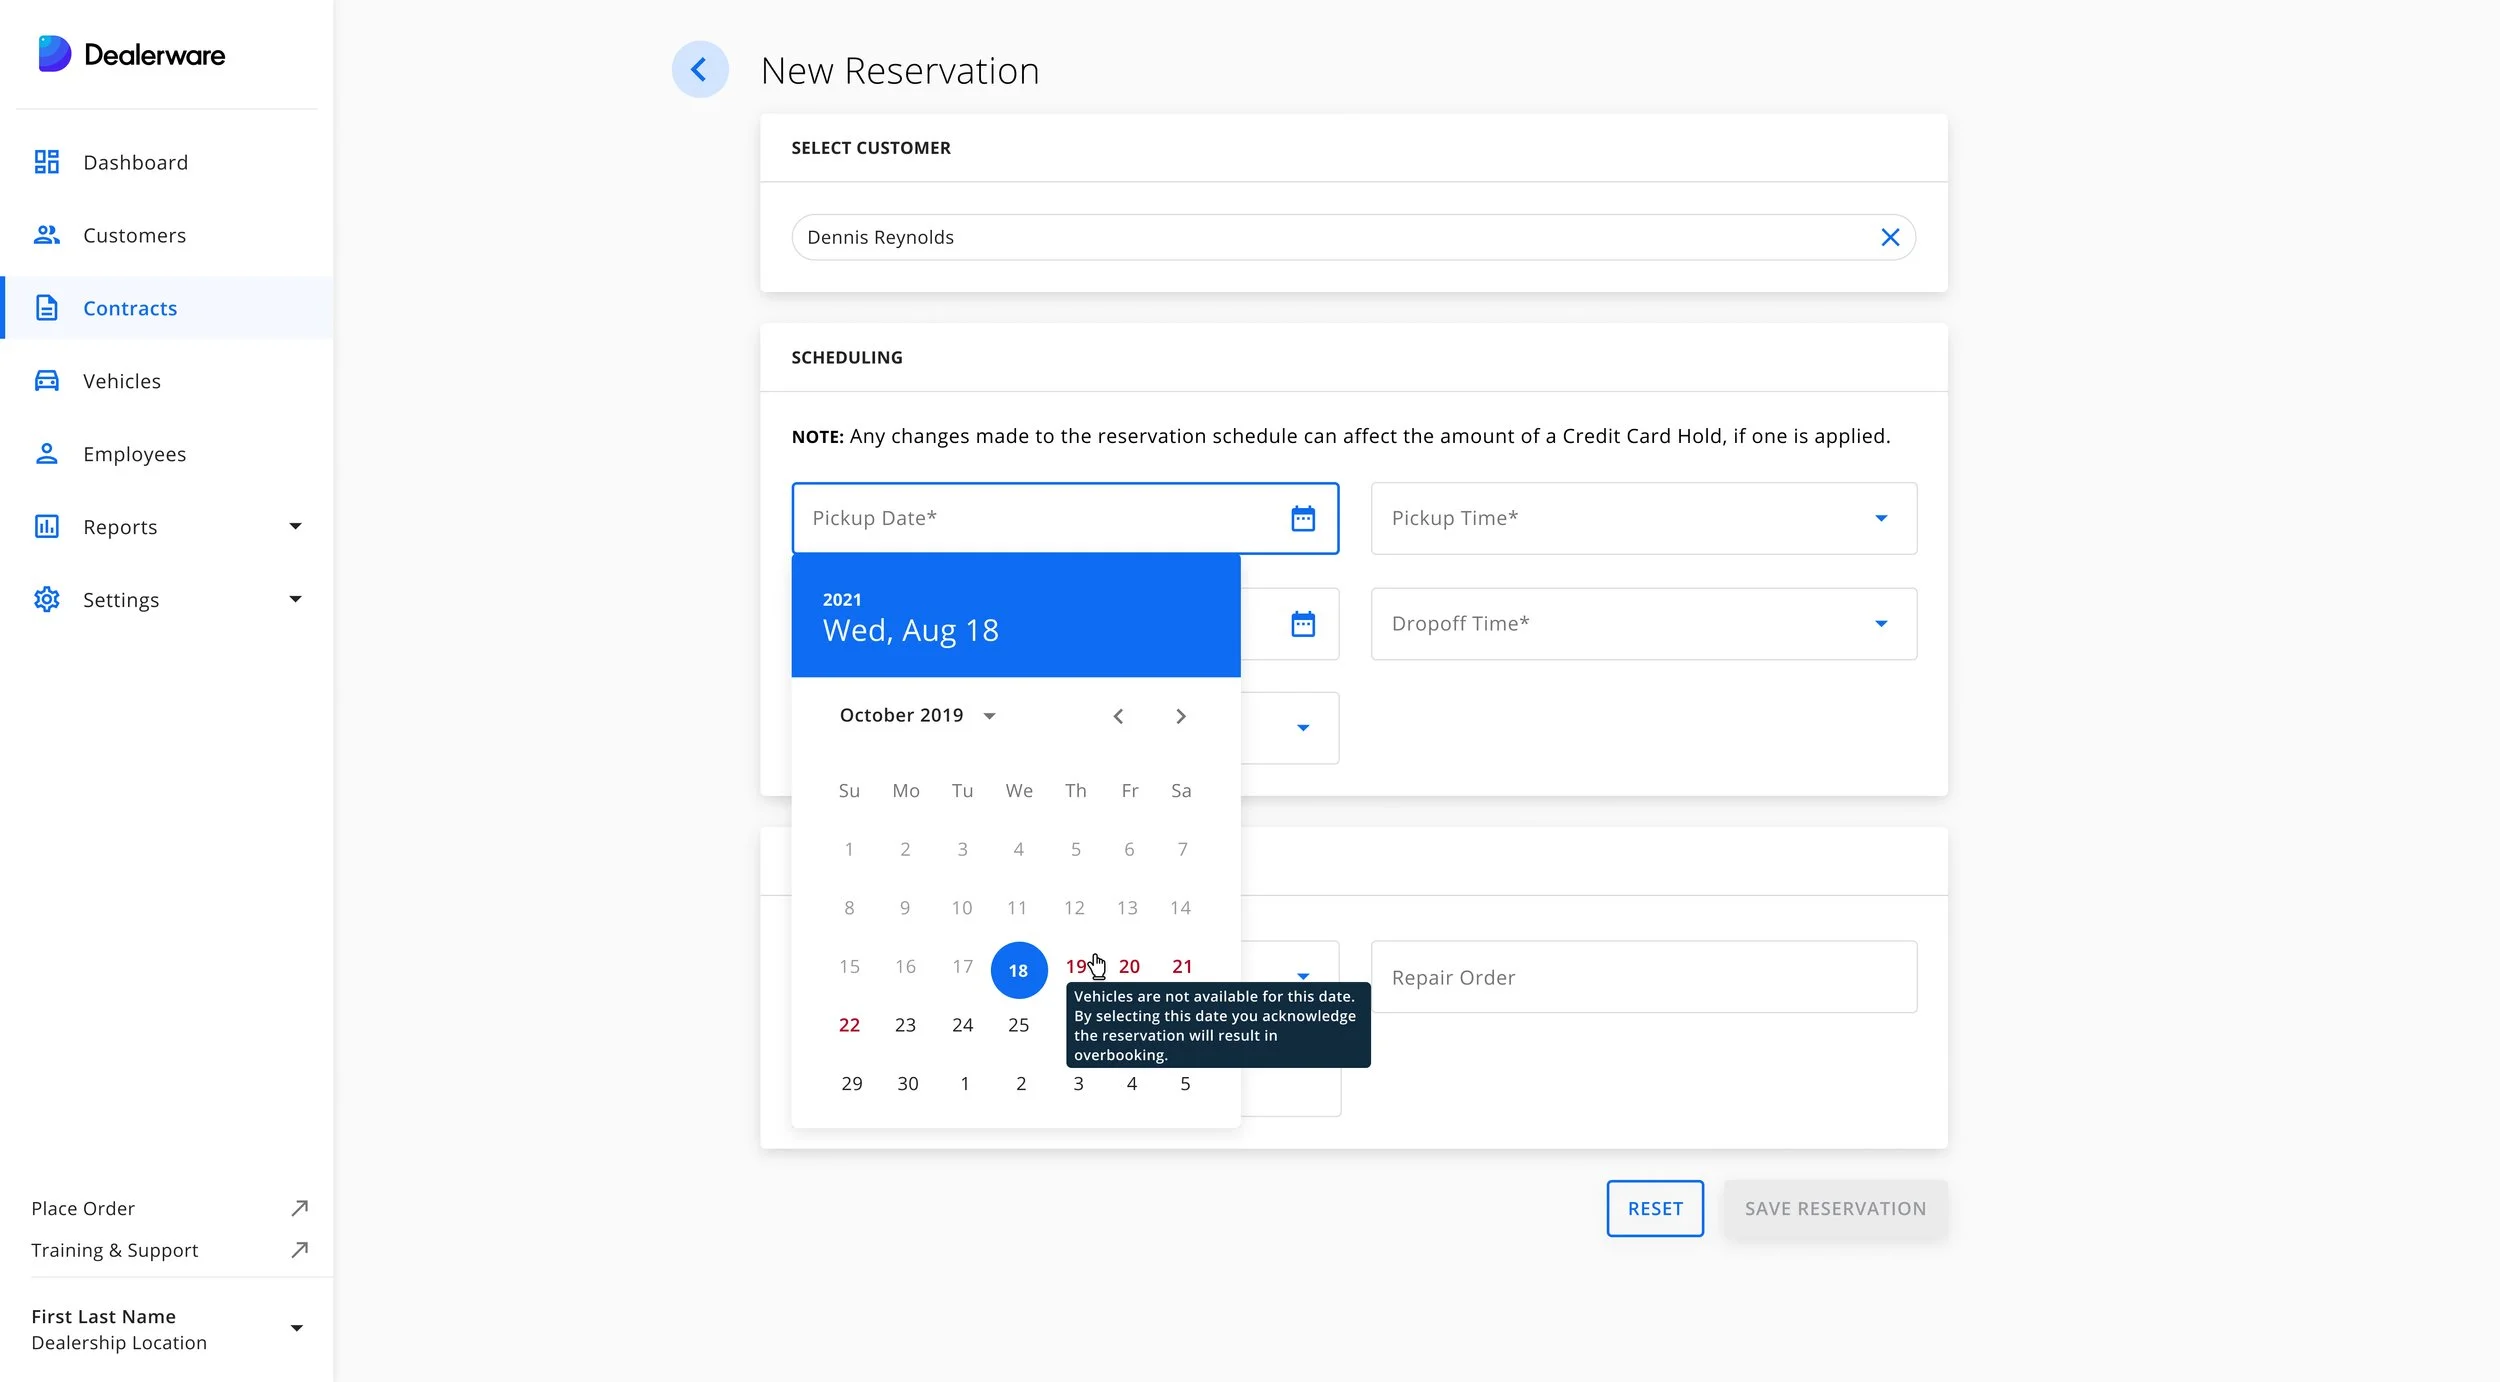Screen dimensions: 2500x1382
Task: Advance to the next calendar month
Action: click(x=1180, y=716)
